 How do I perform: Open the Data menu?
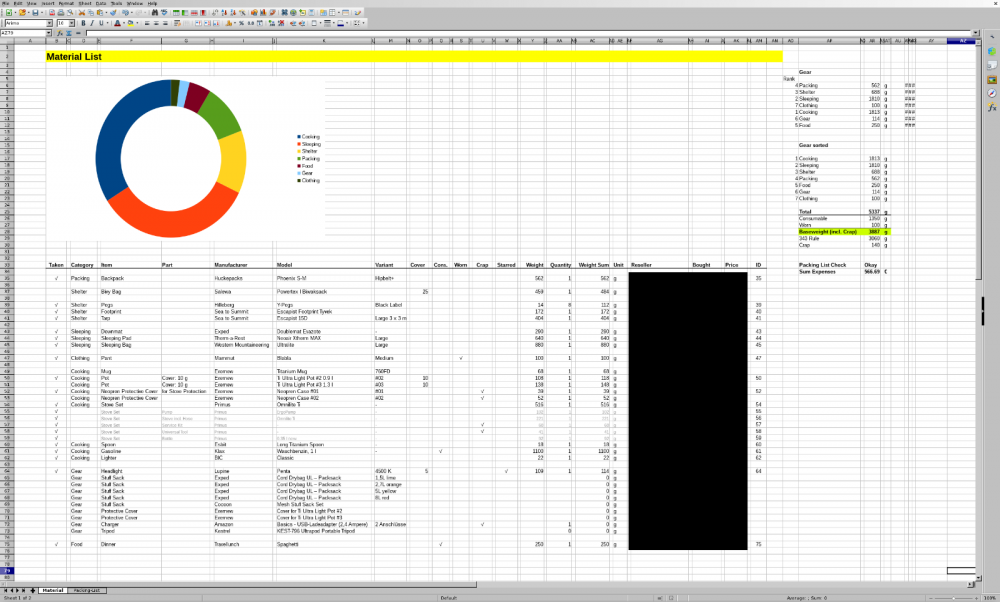pos(100,3)
